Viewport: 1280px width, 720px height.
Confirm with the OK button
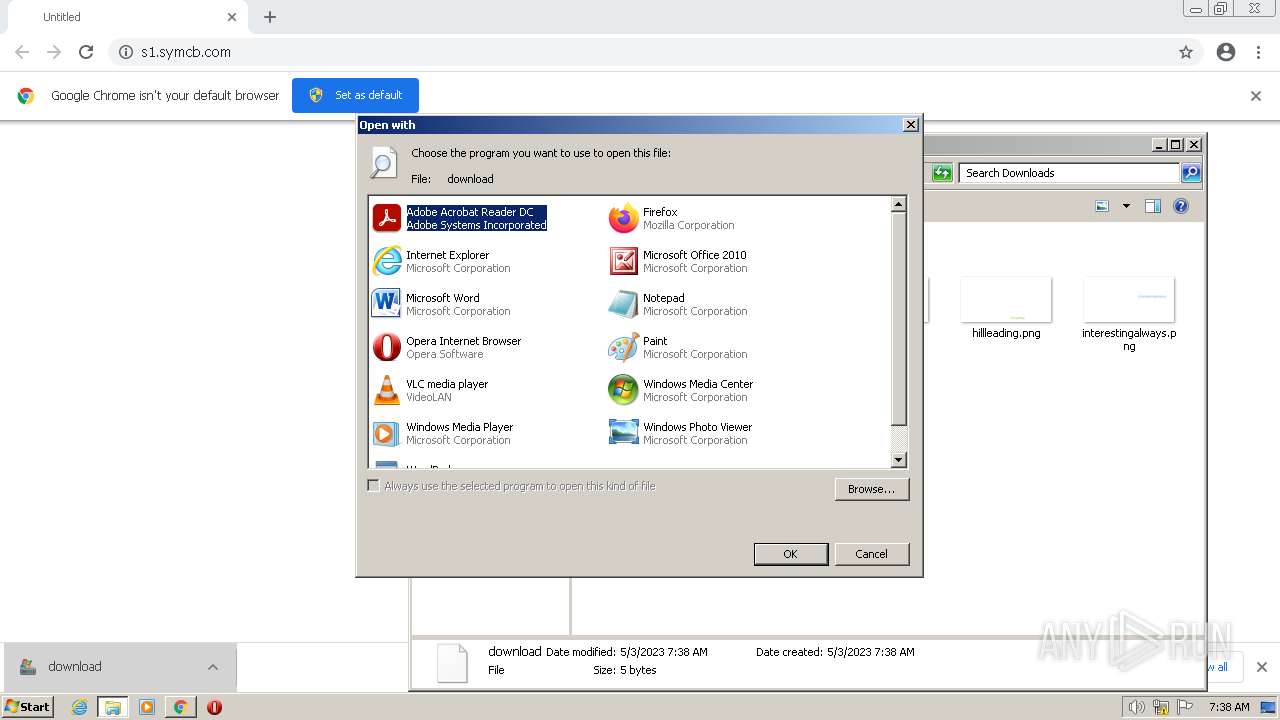coord(790,554)
